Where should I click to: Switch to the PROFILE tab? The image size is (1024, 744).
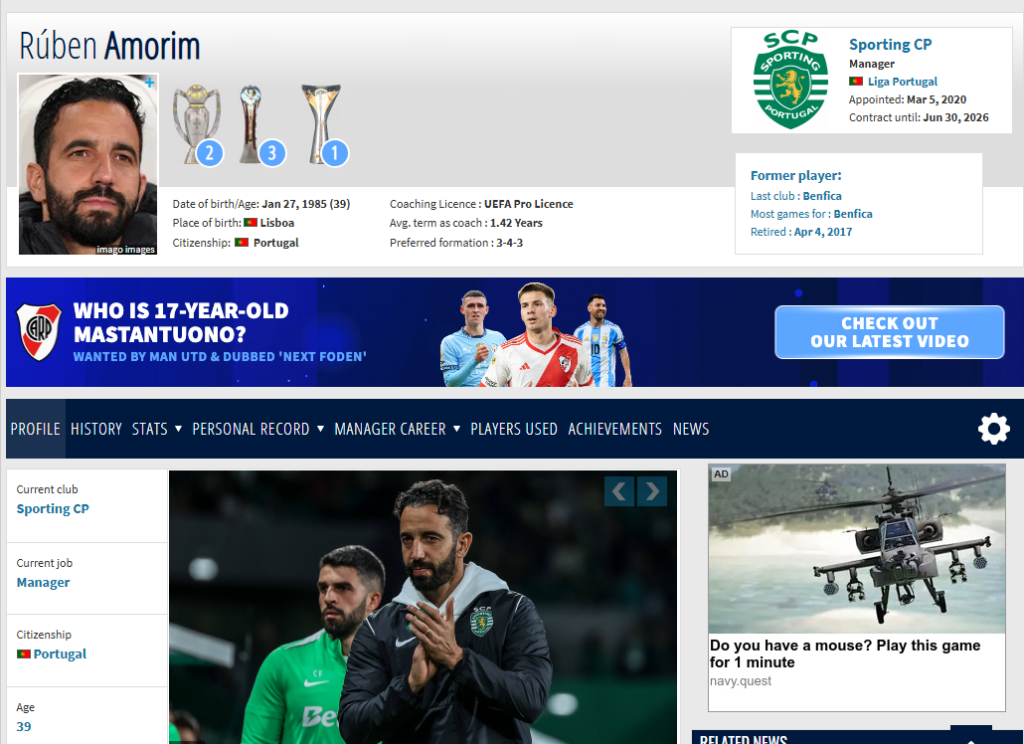pos(35,429)
